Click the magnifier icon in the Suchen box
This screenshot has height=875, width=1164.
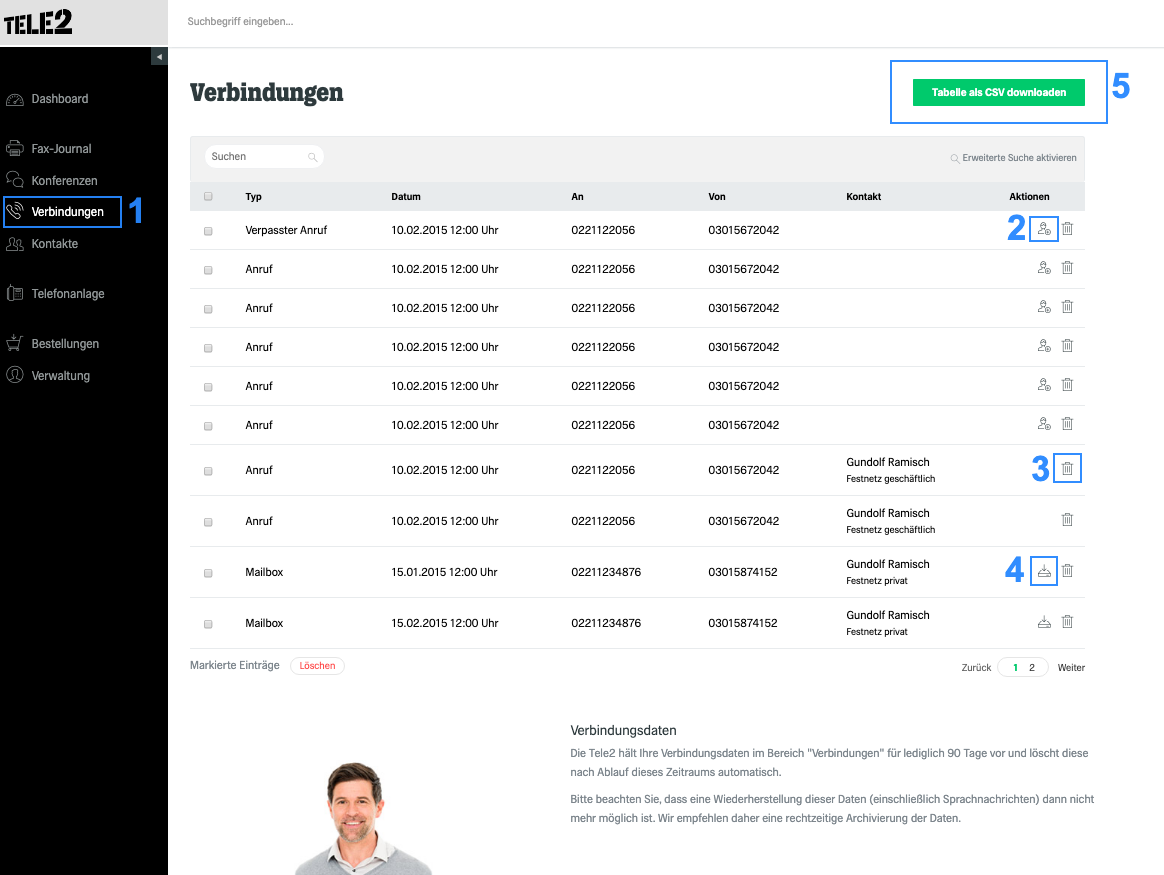tap(313, 157)
